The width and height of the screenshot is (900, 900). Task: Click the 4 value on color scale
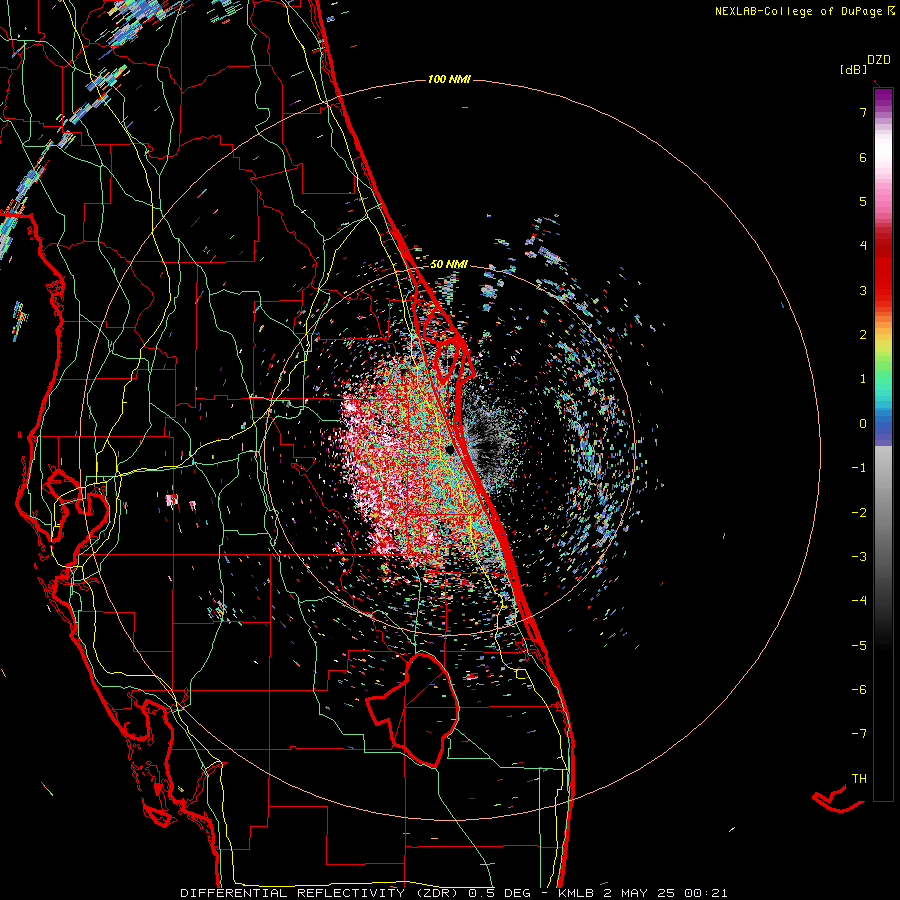pyautogui.click(x=863, y=246)
